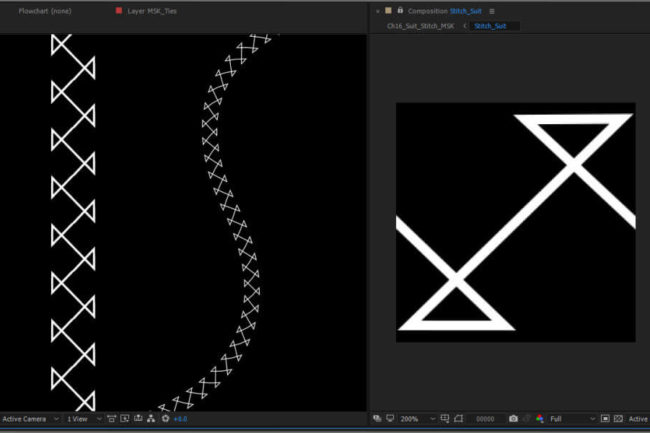Open grid and guide options icon
Viewport: 650px width, 433px height.
coord(444,418)
